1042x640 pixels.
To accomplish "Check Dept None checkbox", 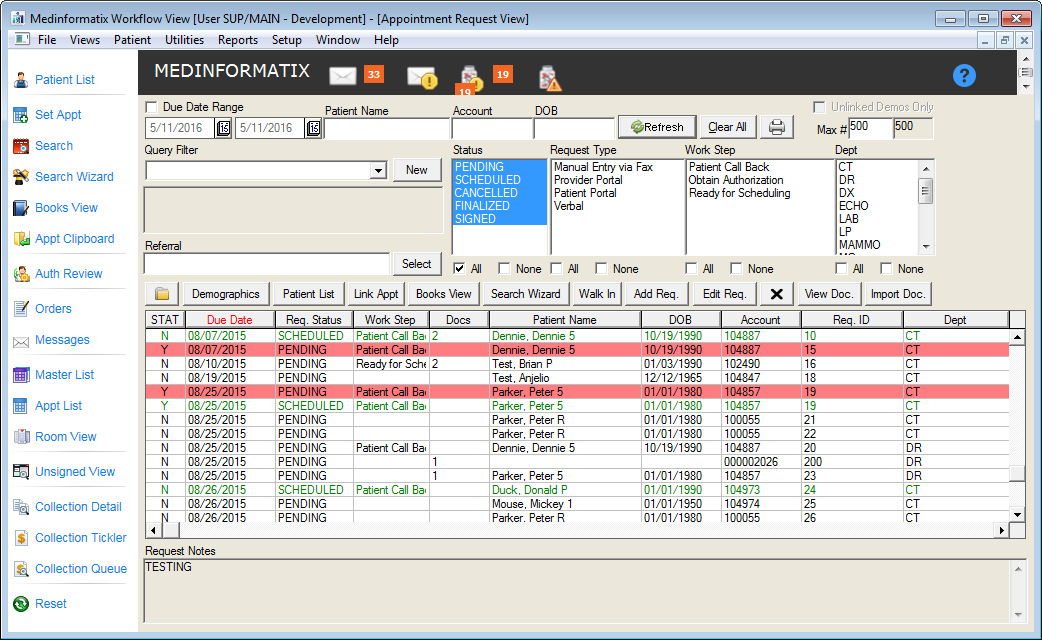I will [886, 268].
